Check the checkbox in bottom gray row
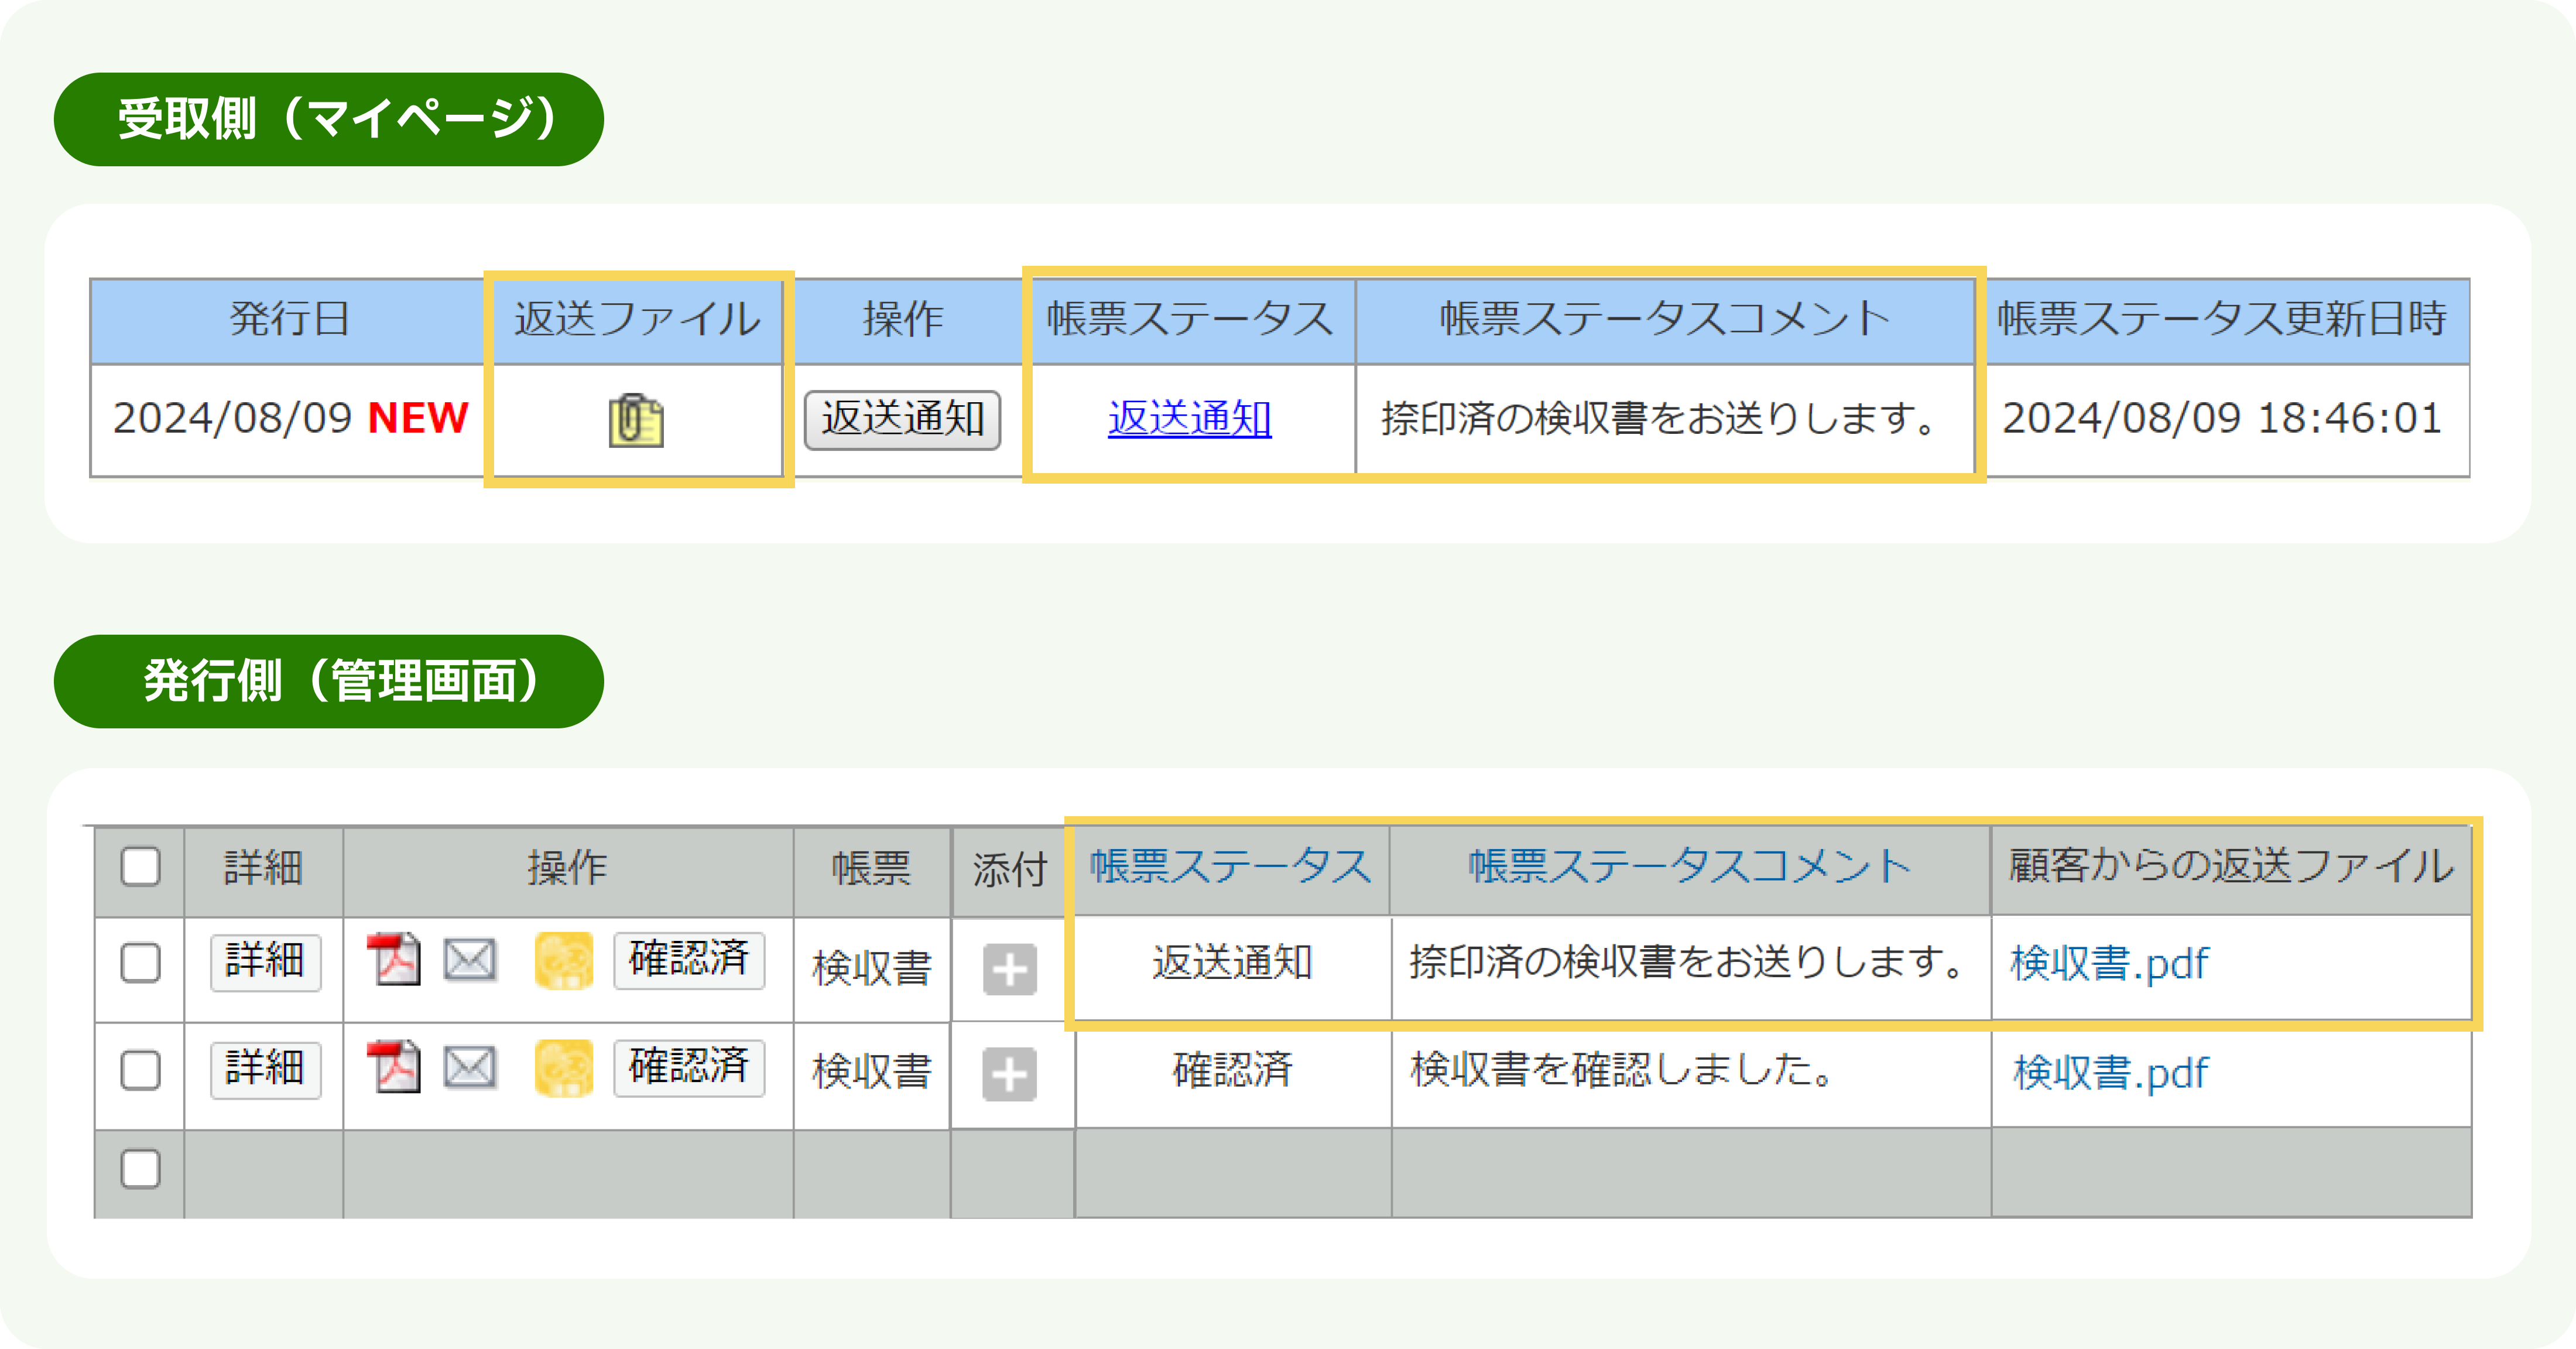The image size is (2576, 1349). pos(140,1168)
